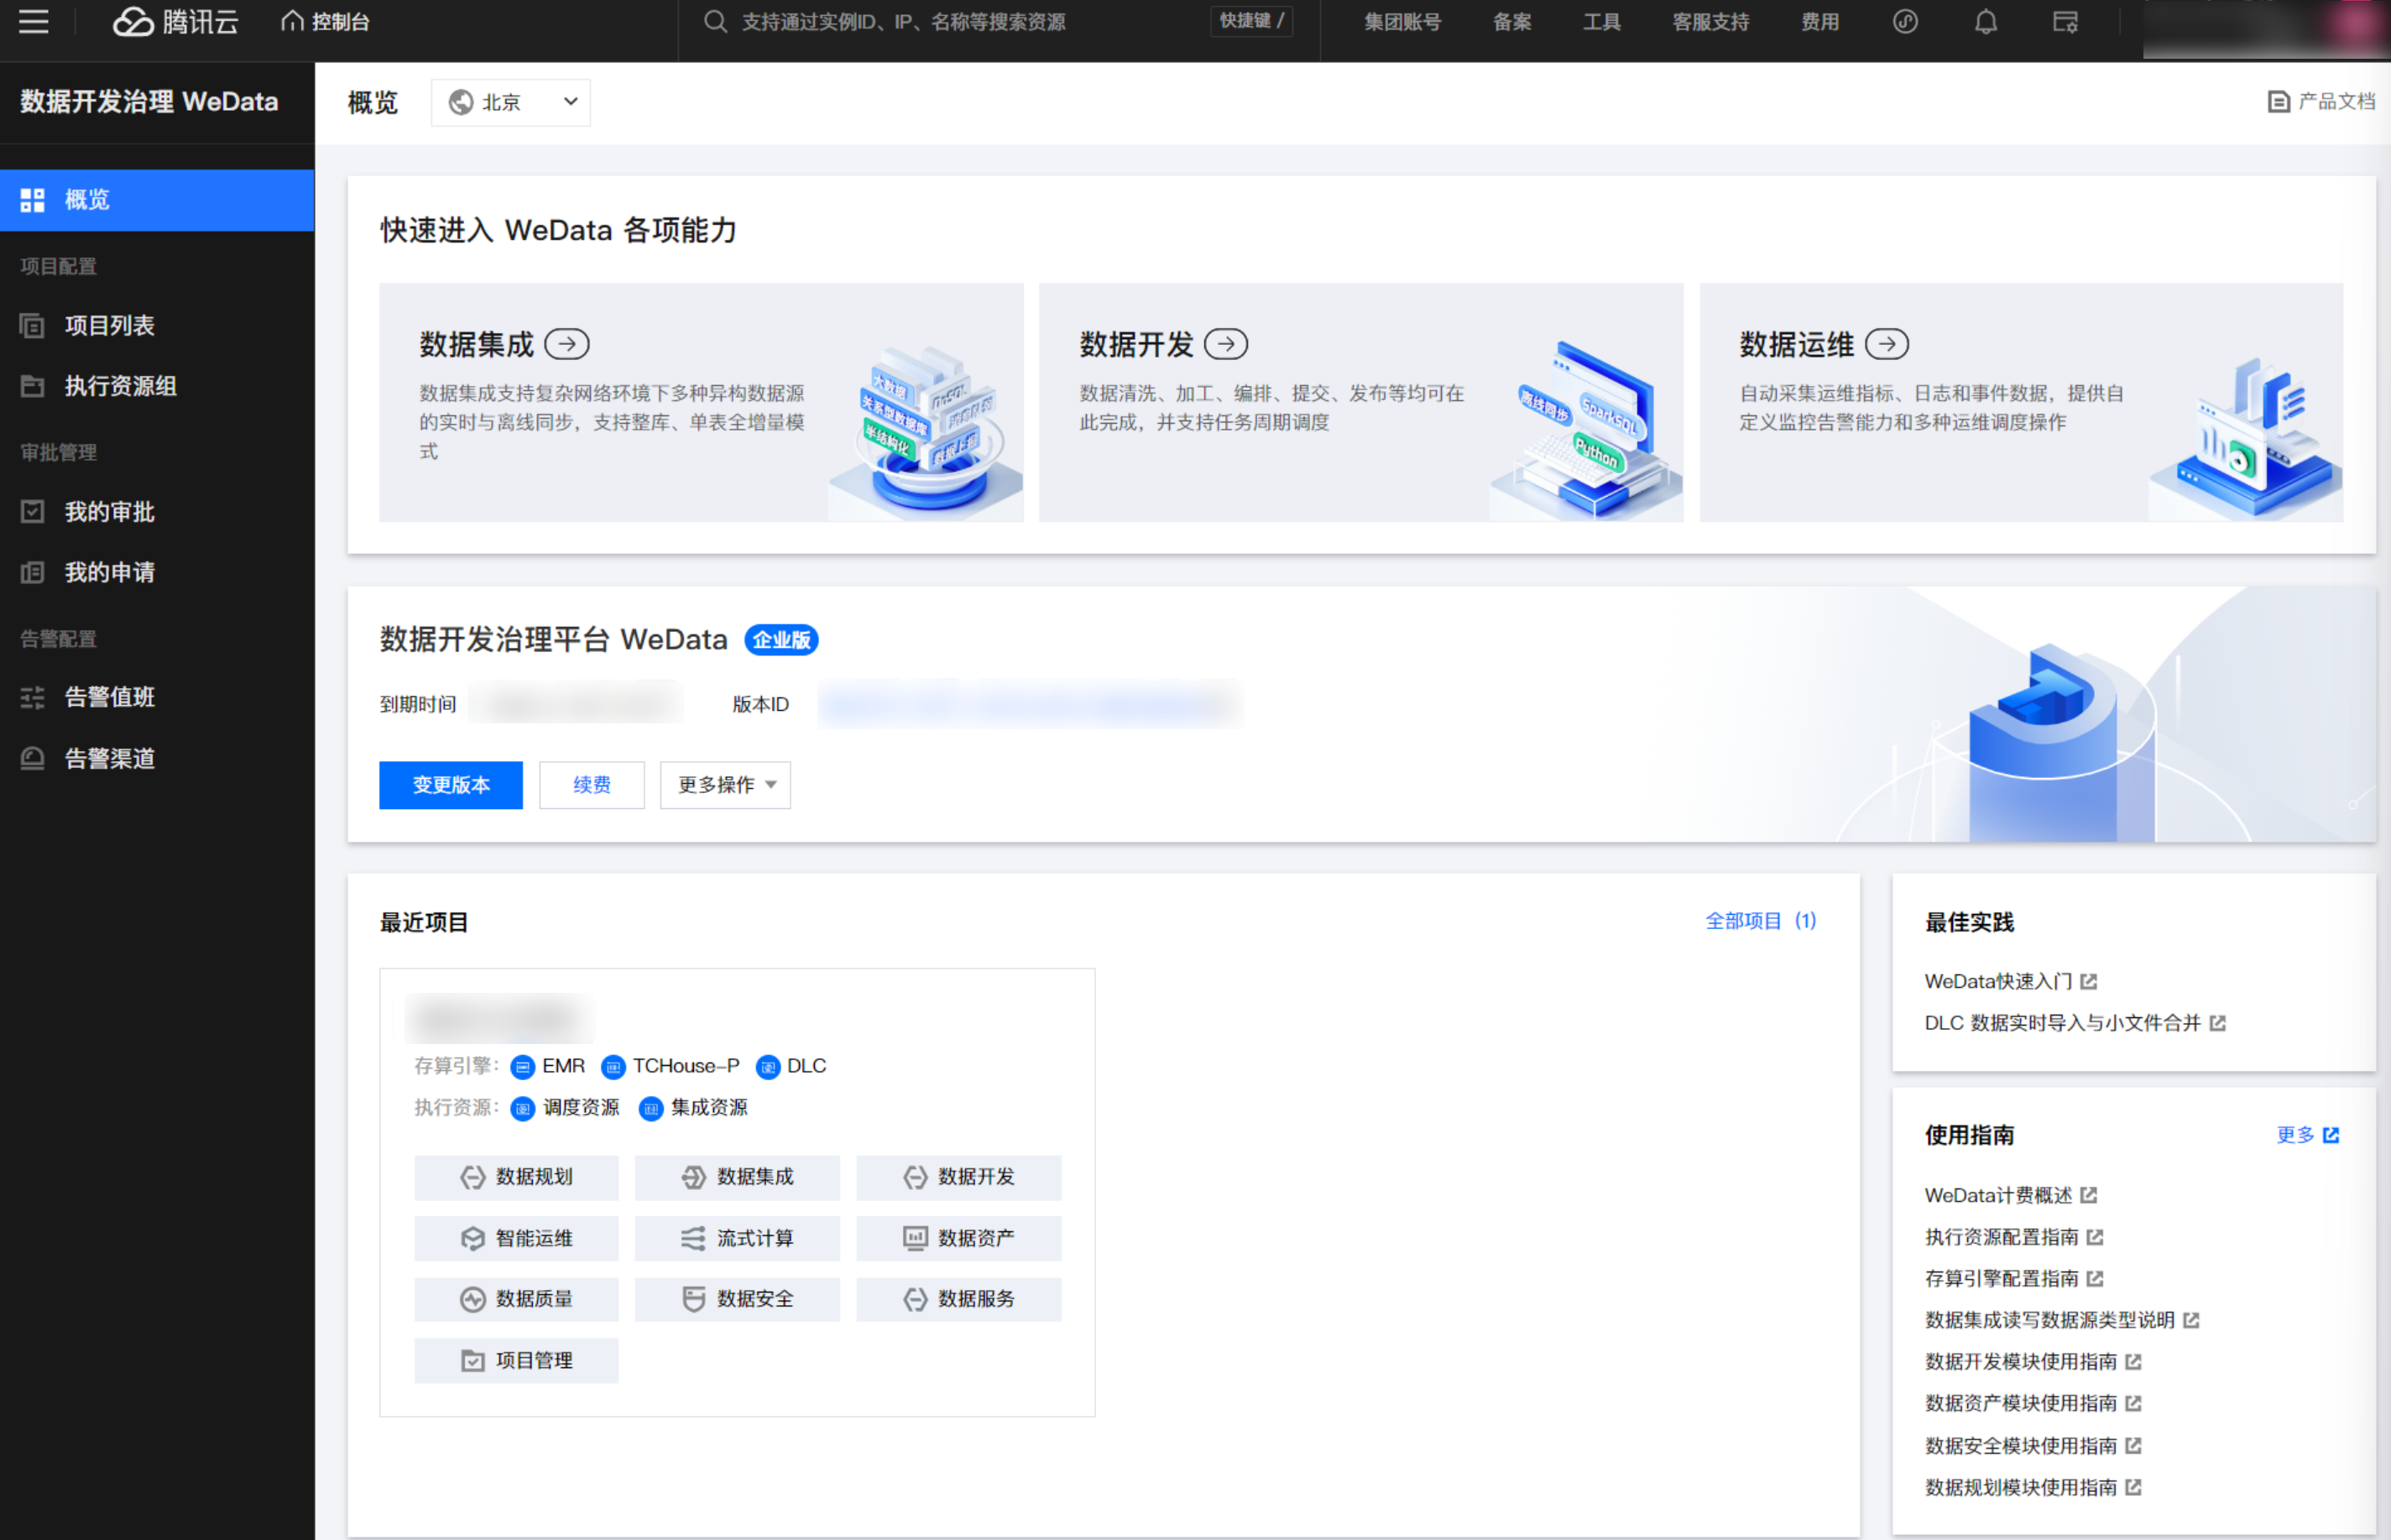Open the hamburger navigation menu
This screenshot has width=2391, height=1540.
(33, 22)
